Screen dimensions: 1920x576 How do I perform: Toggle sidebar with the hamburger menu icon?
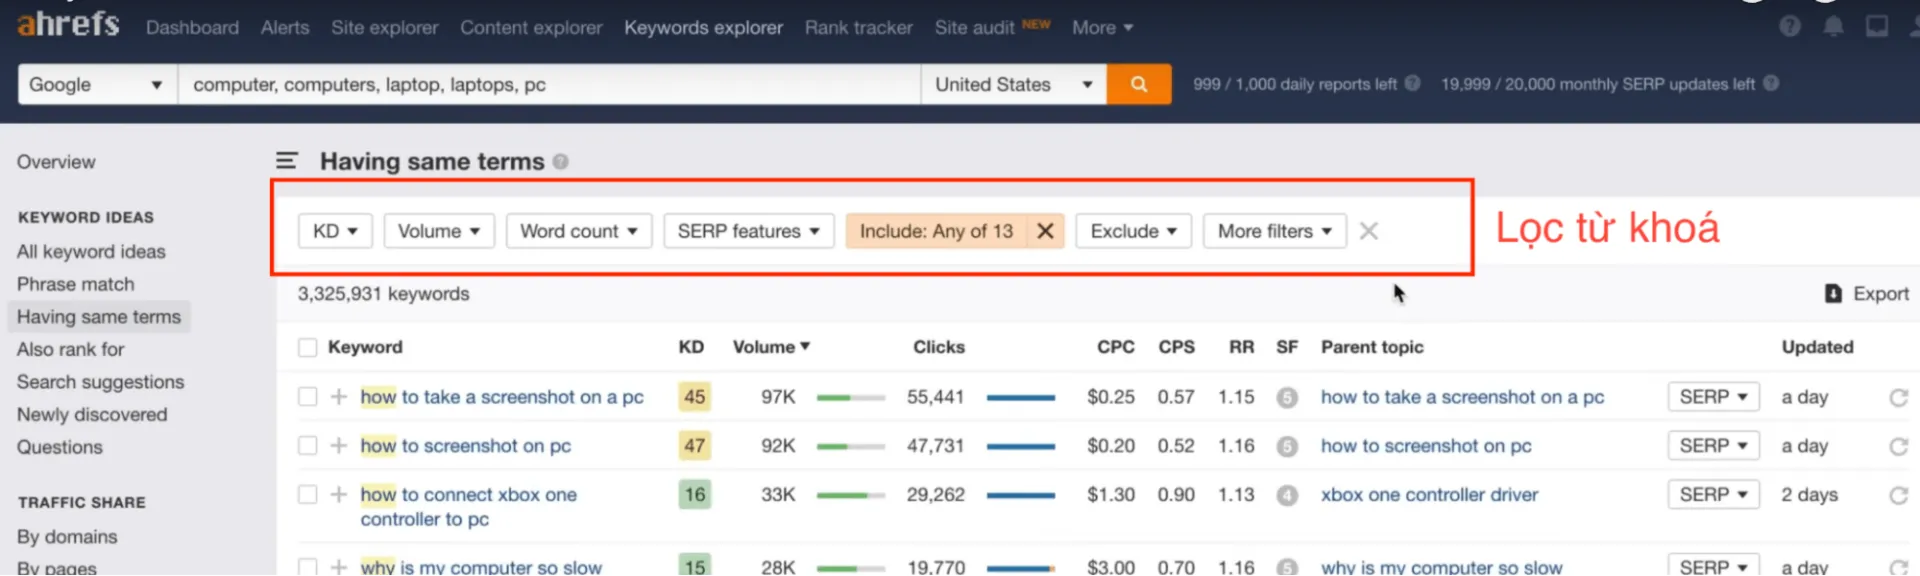click(287, 161)
